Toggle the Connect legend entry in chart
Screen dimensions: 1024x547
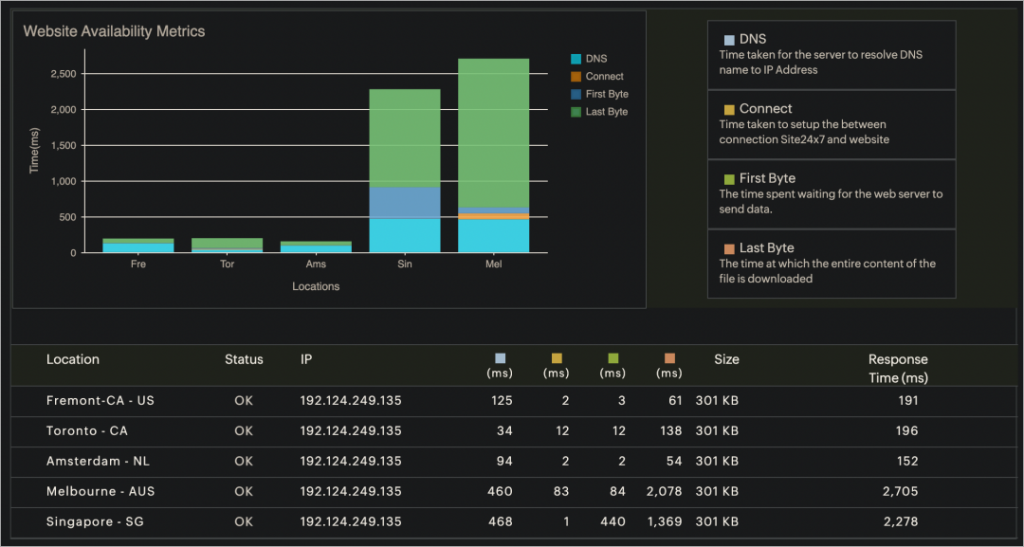(x=597, y=76)
